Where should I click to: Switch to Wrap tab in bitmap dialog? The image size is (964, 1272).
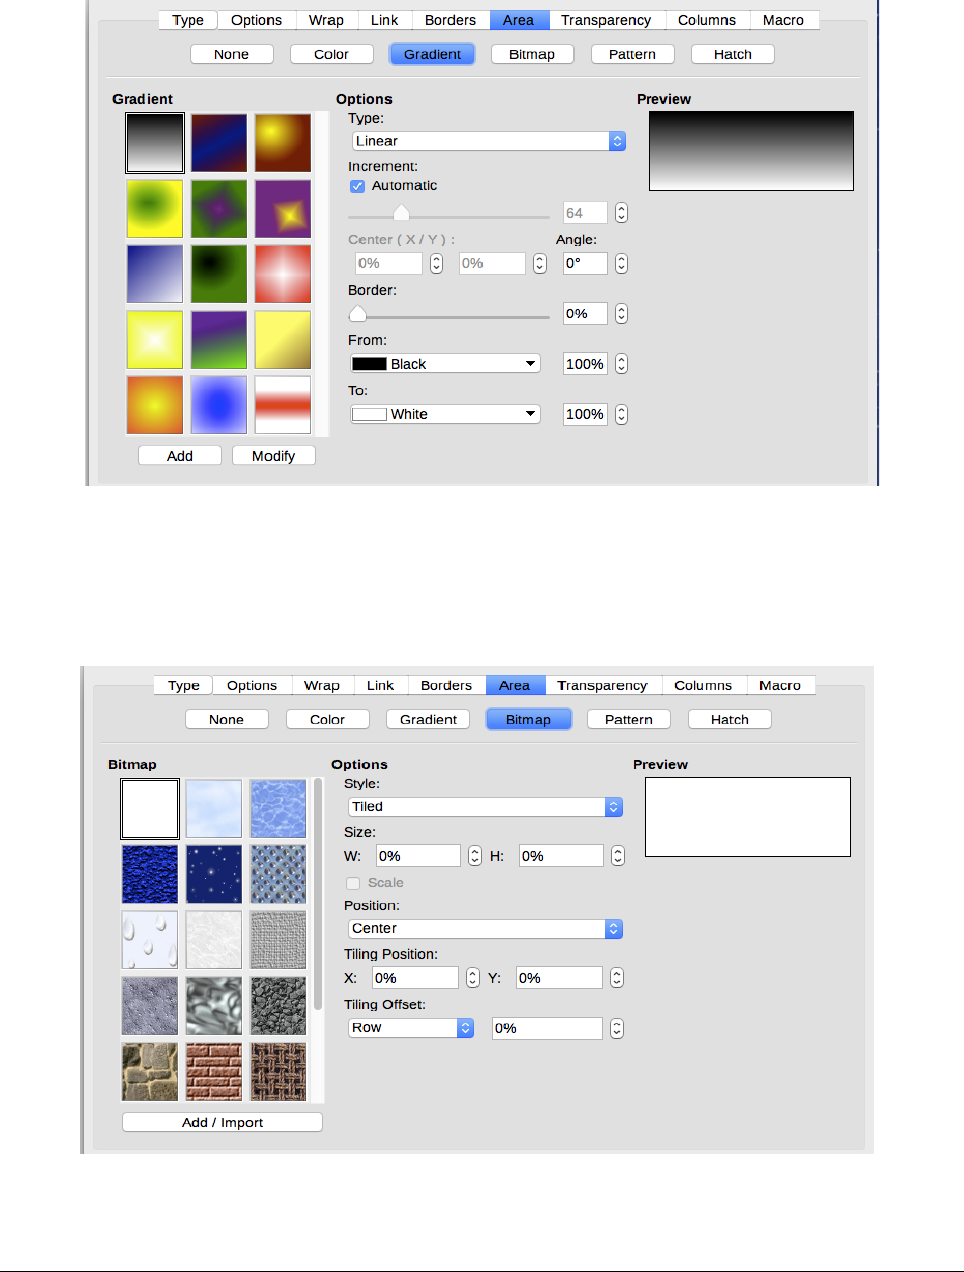pos(322,686)
